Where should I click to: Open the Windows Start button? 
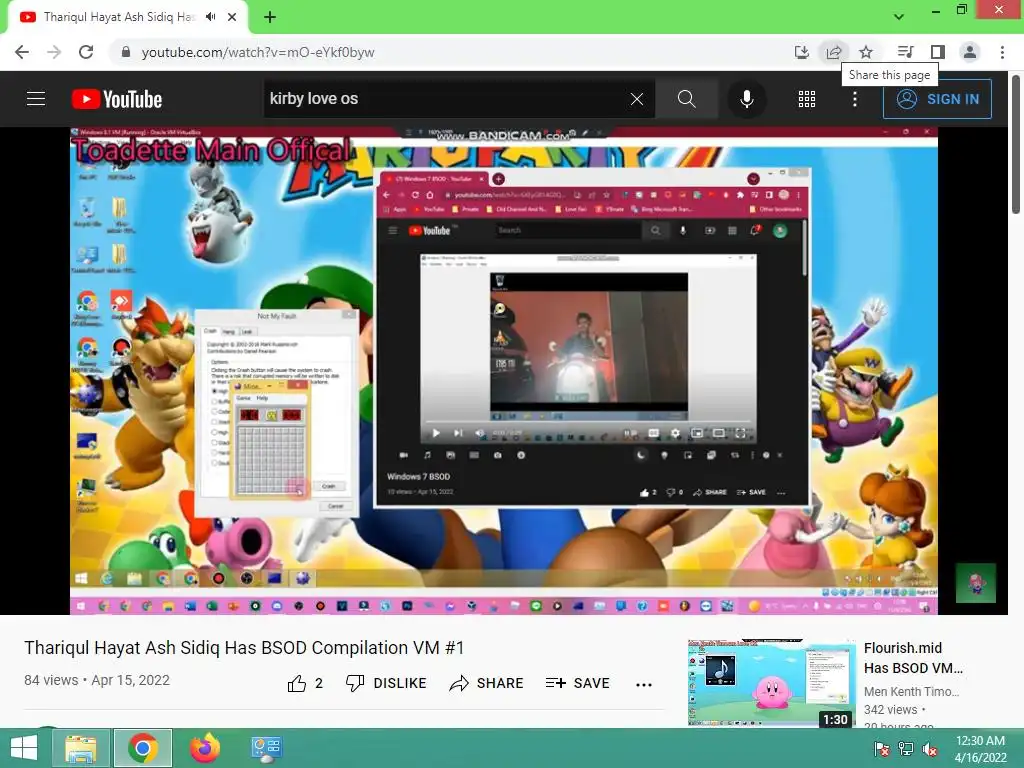coord(24,748)
